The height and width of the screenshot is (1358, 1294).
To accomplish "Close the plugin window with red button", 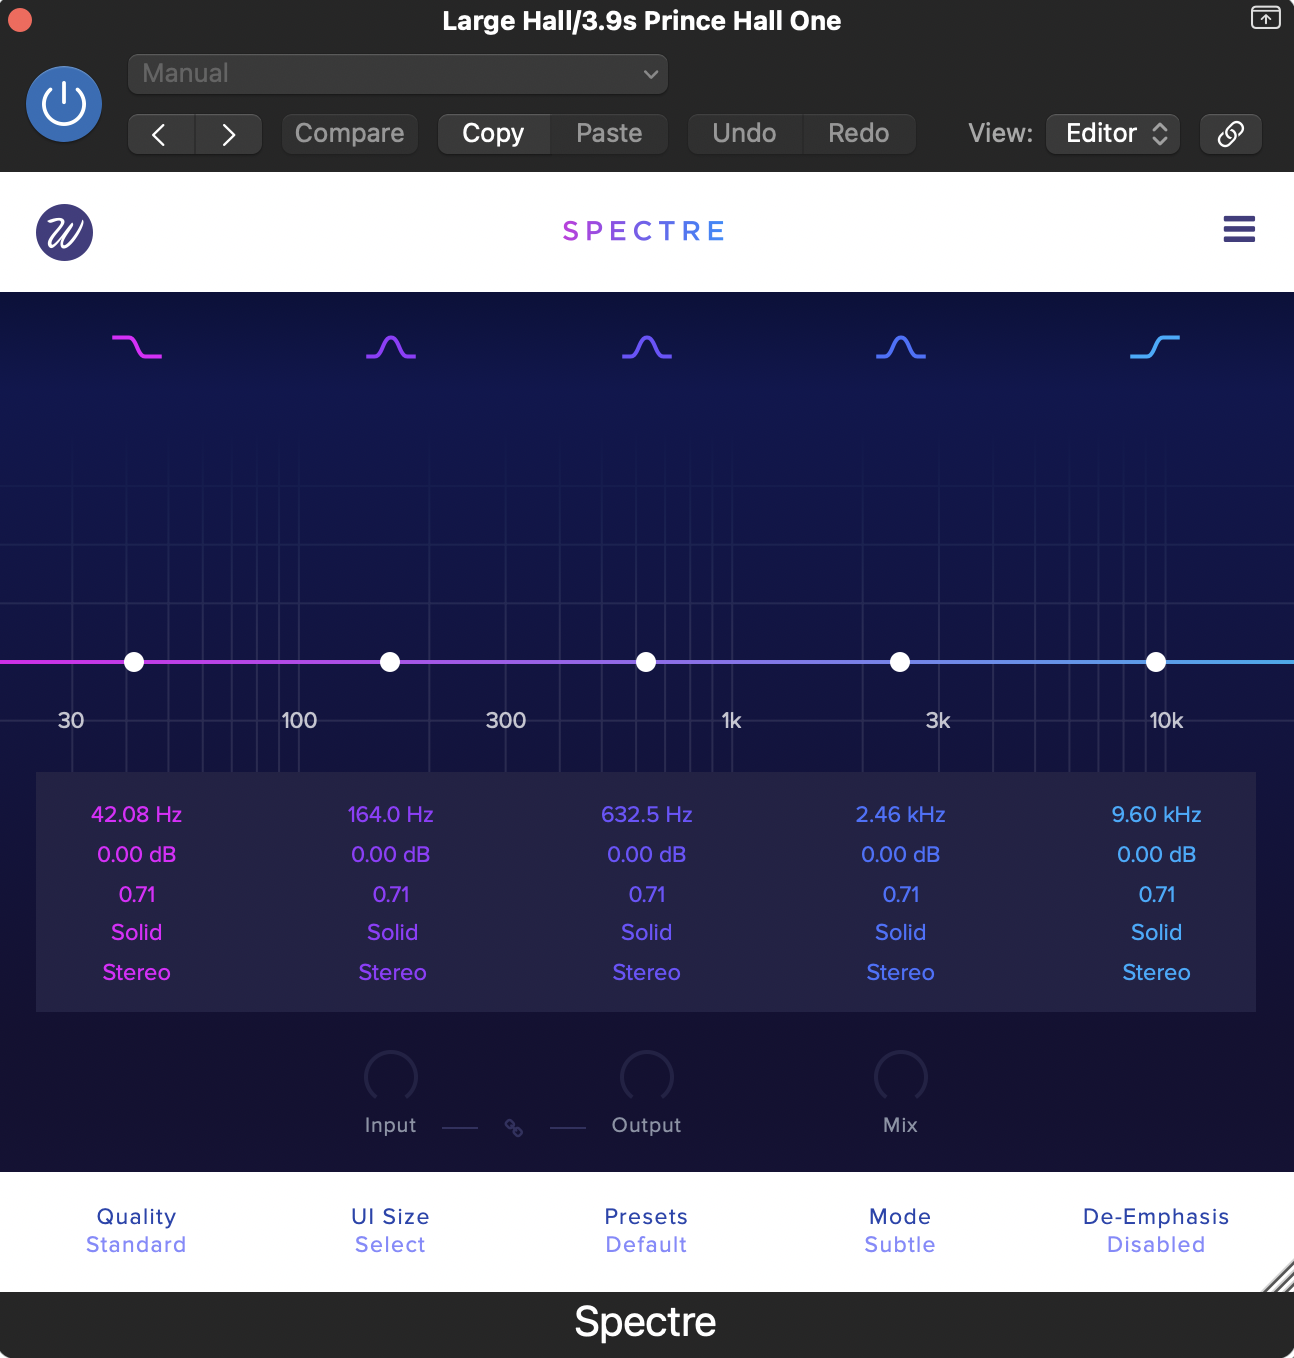I will 19,19.
